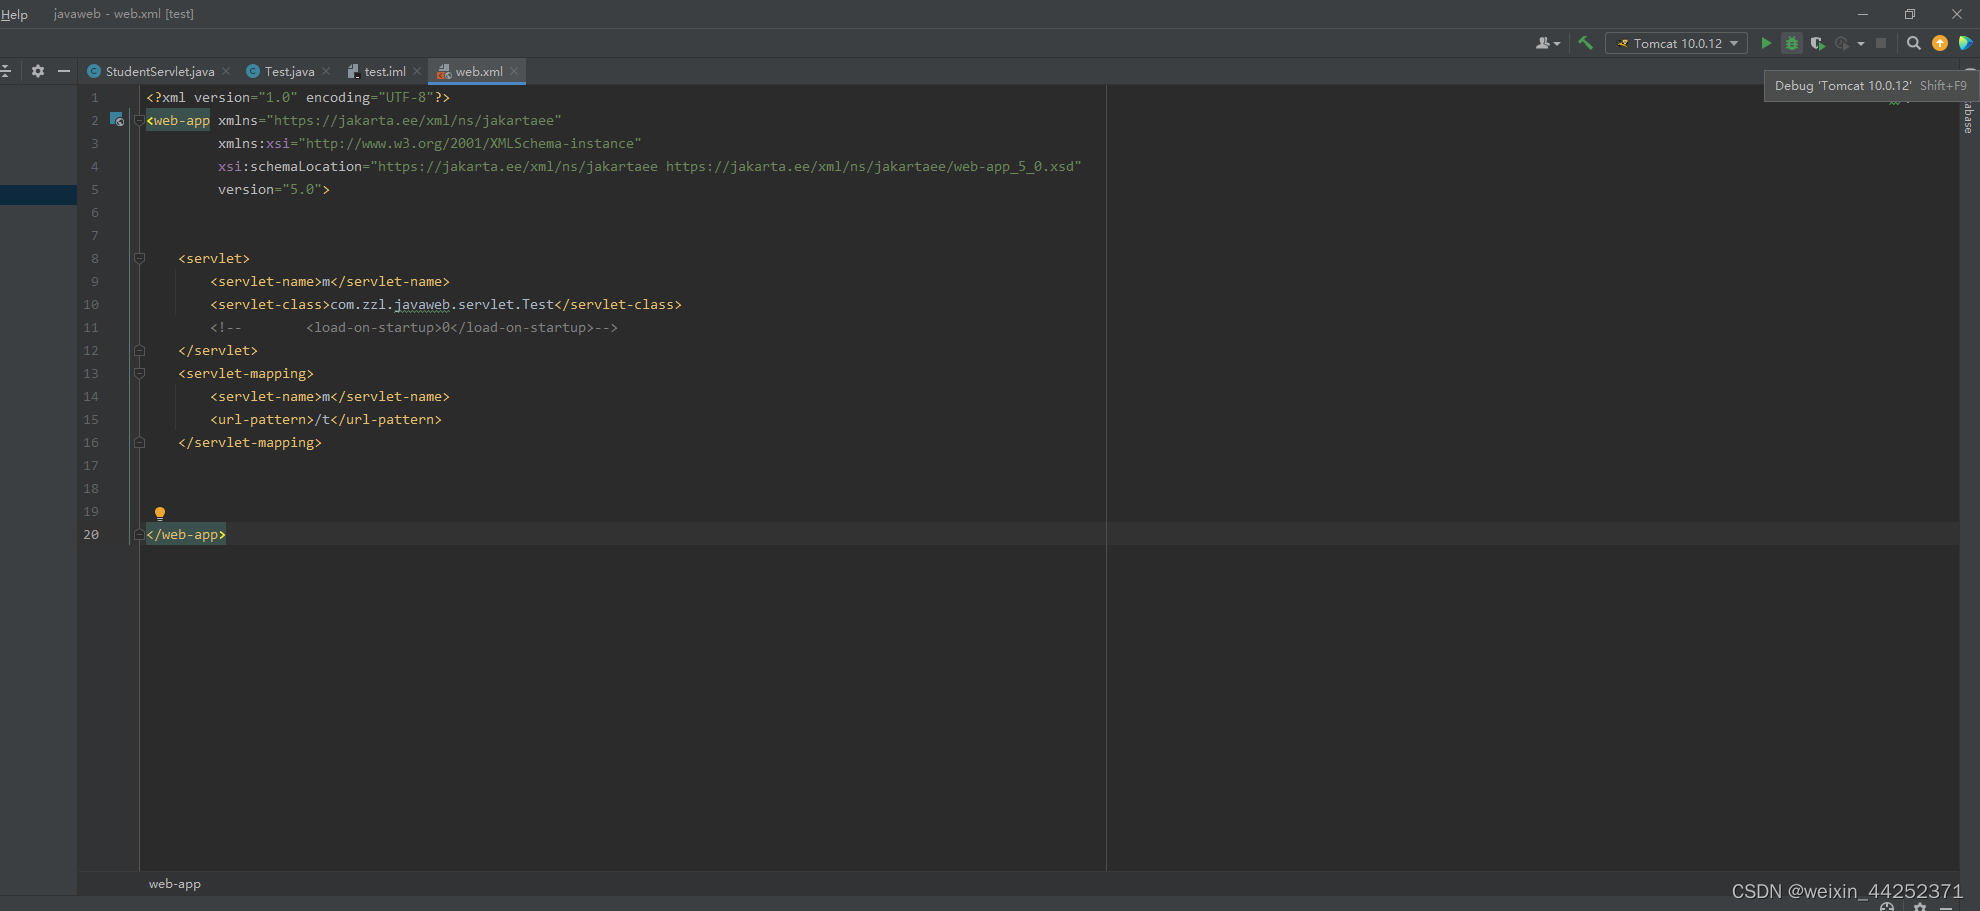The height and width of the screenshot is (911, 1980).
Task: Collapse the web-app tag fold on line 2
Action: (139, 120)
